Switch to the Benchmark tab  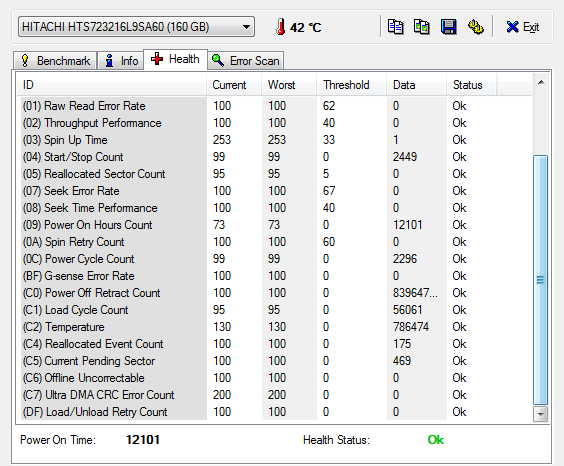point(55,60)
